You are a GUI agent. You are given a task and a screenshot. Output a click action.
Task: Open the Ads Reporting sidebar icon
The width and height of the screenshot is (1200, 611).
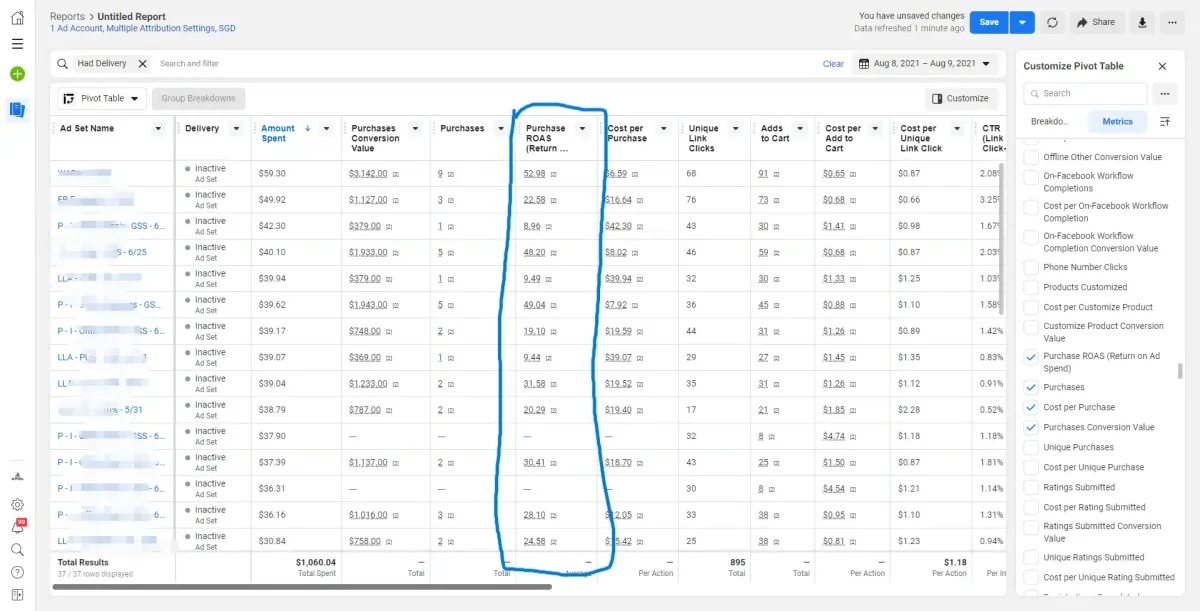[17, 110]
